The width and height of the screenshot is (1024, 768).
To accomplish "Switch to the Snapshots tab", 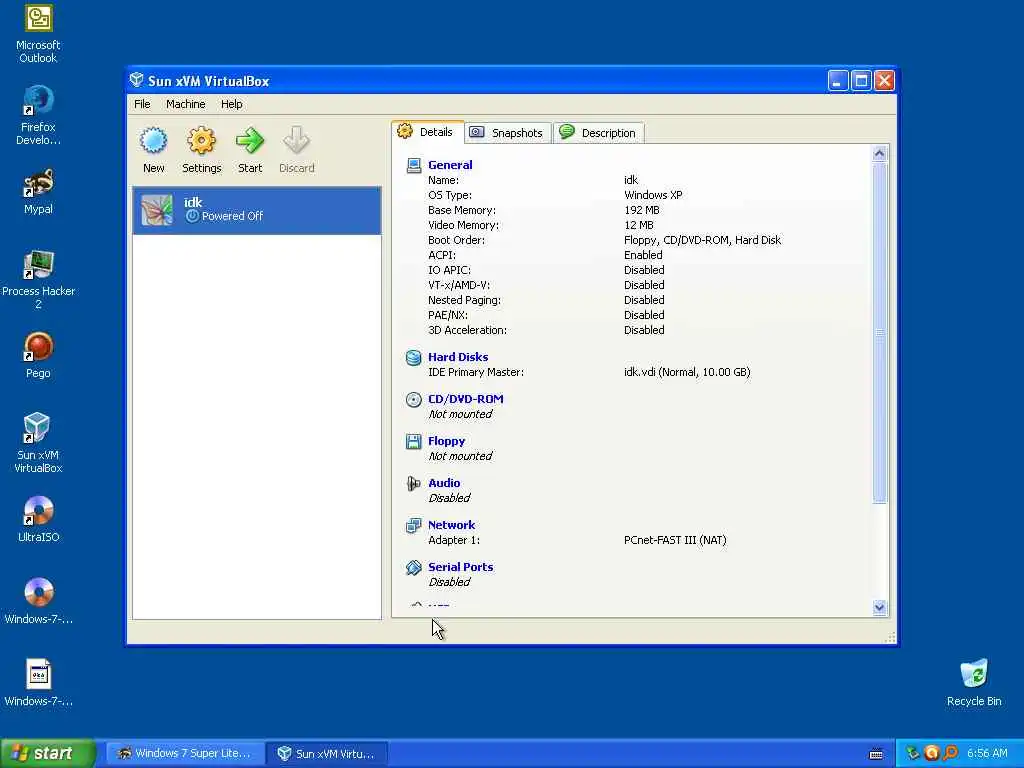I will click(507, 133).
